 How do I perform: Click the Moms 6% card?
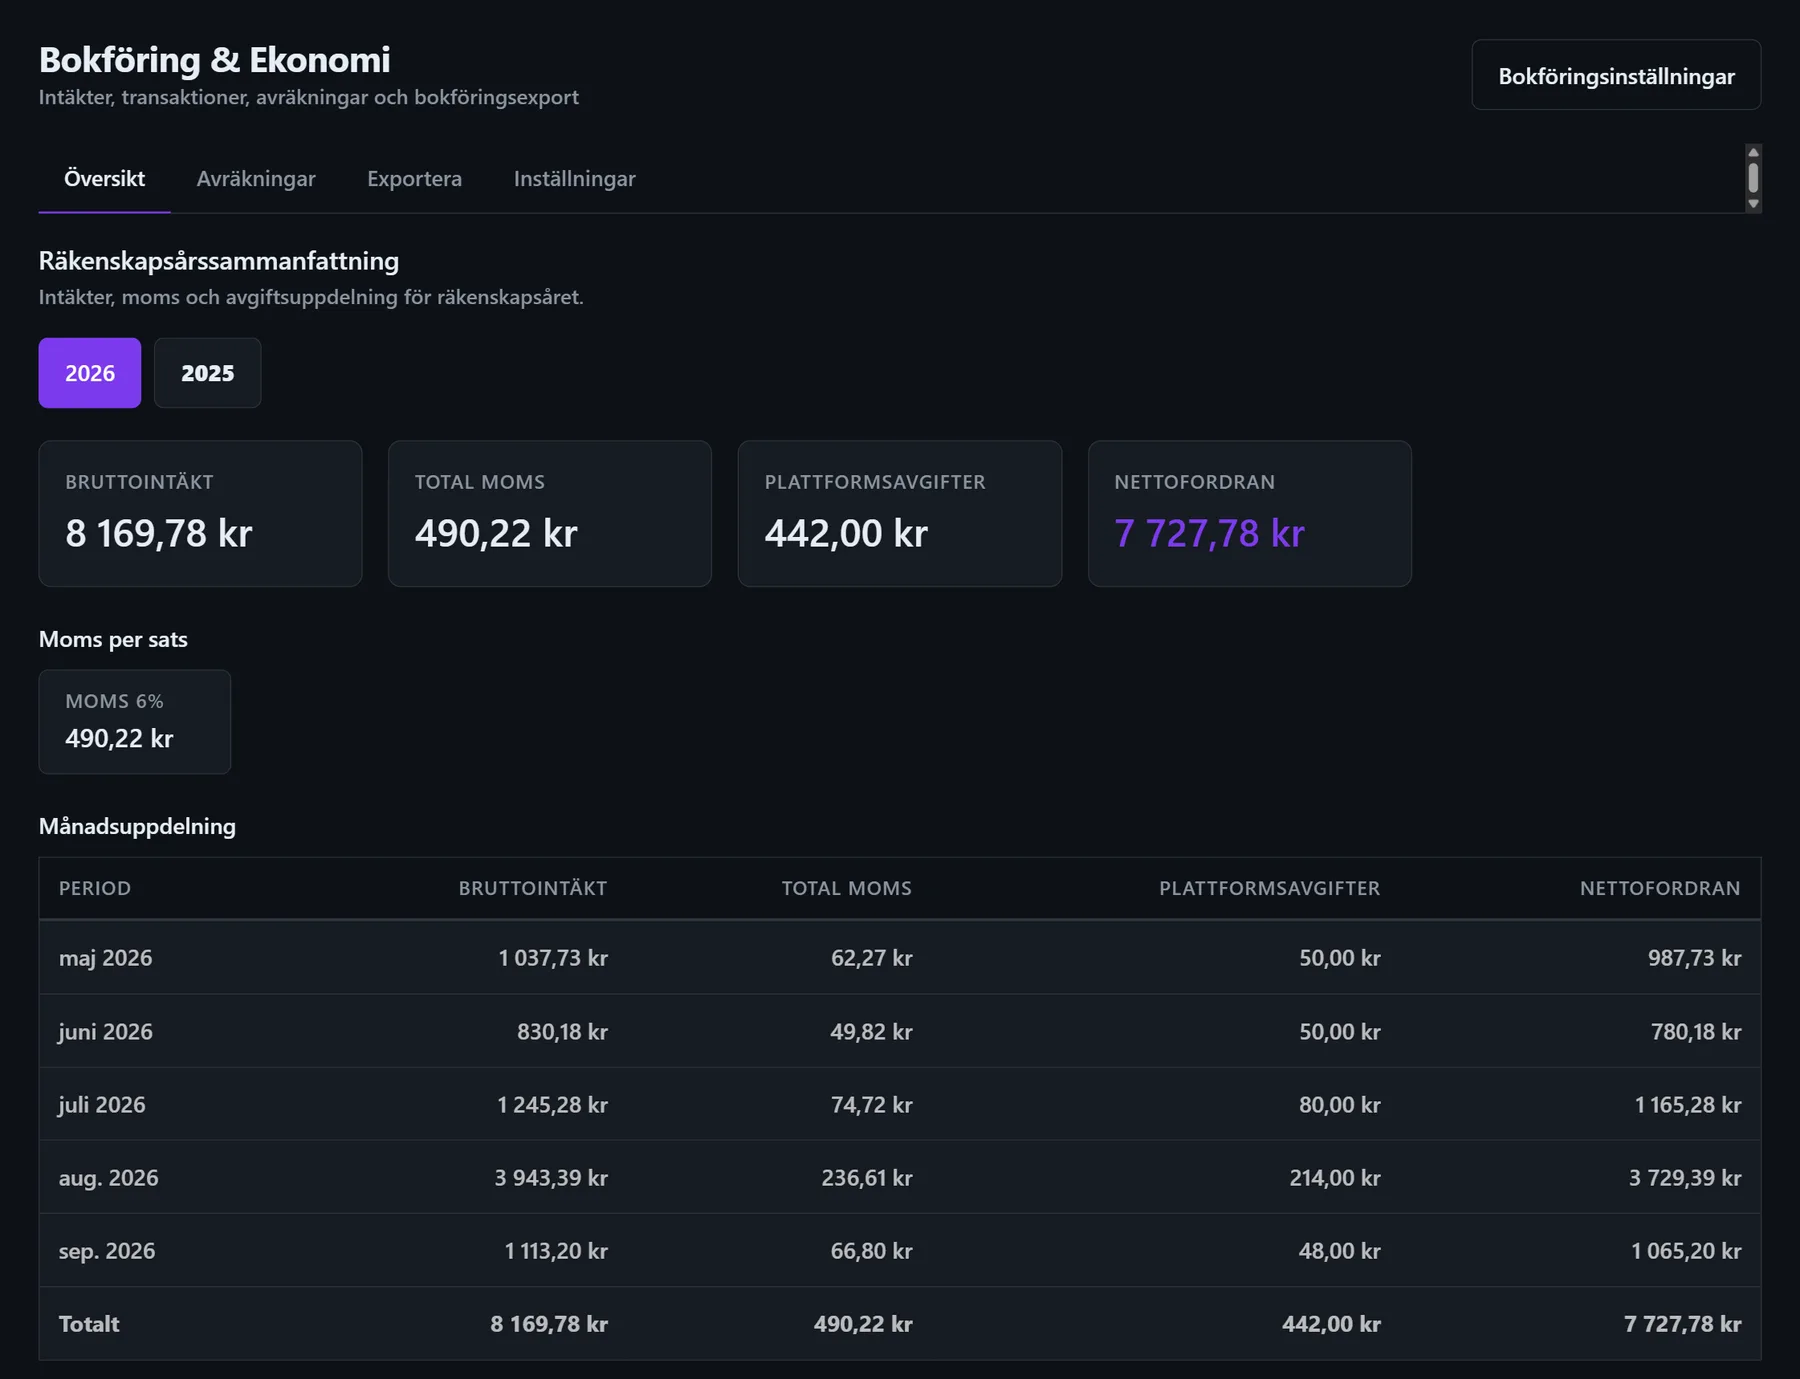click(135, 722)
